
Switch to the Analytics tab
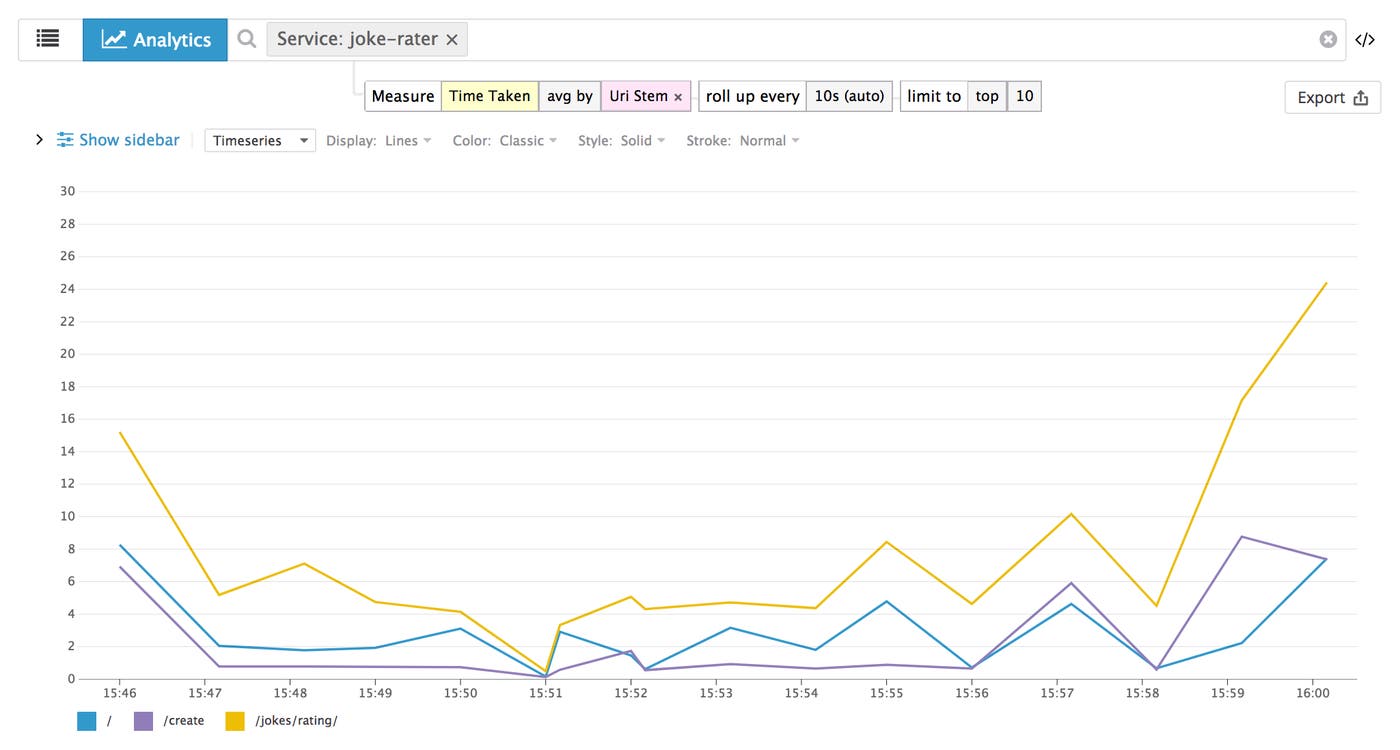155,39
